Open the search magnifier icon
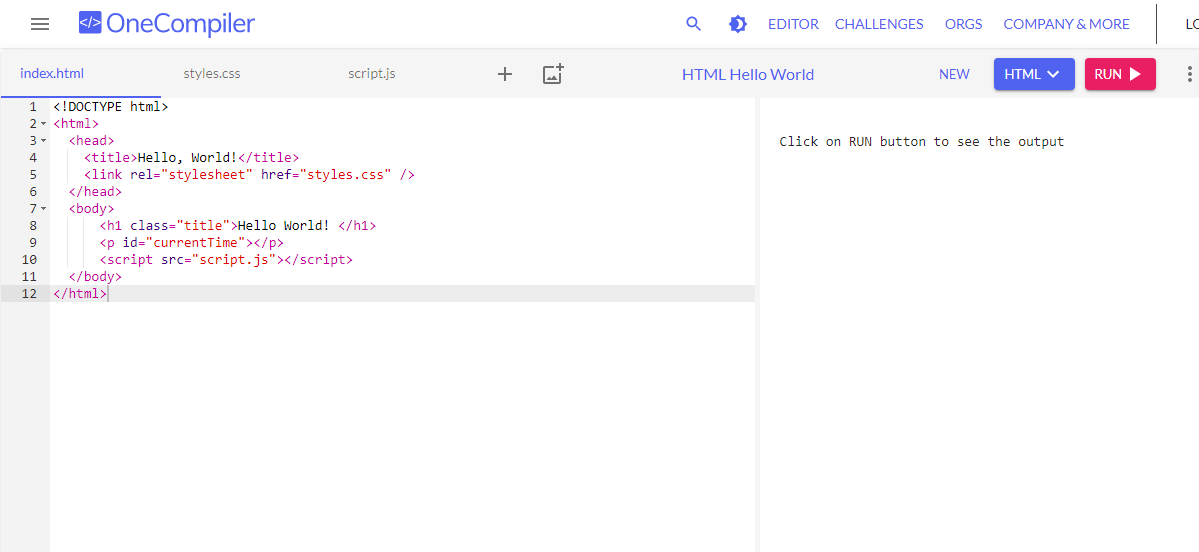 pos(694,24)
